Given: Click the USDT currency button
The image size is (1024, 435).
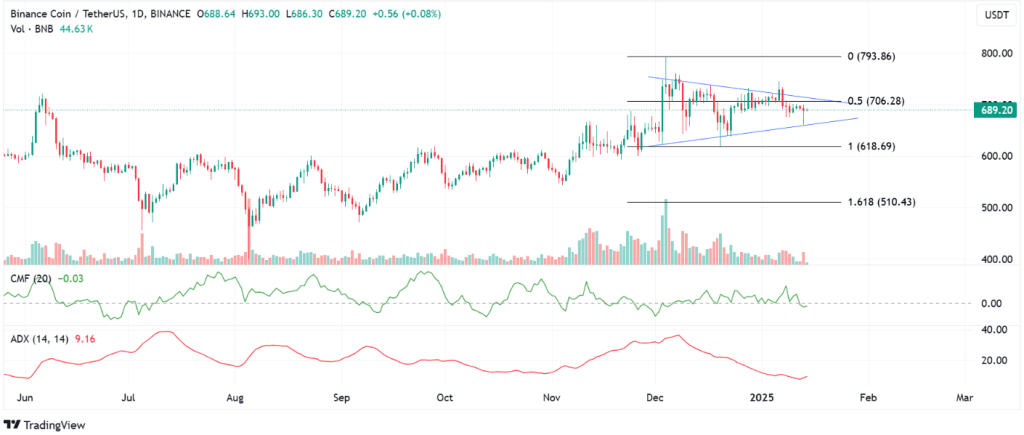Looking at the screenshot, I should point(999,14).
